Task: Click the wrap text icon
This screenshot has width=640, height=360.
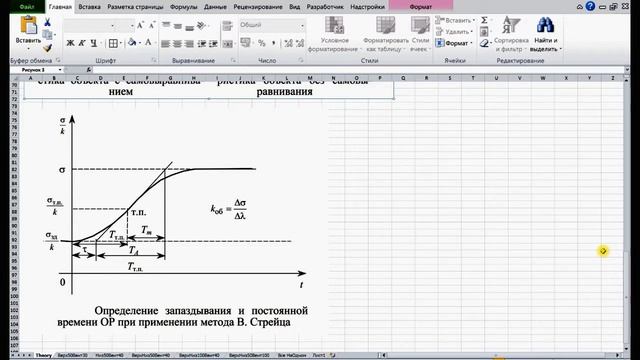Action: [x=228, y=26]
